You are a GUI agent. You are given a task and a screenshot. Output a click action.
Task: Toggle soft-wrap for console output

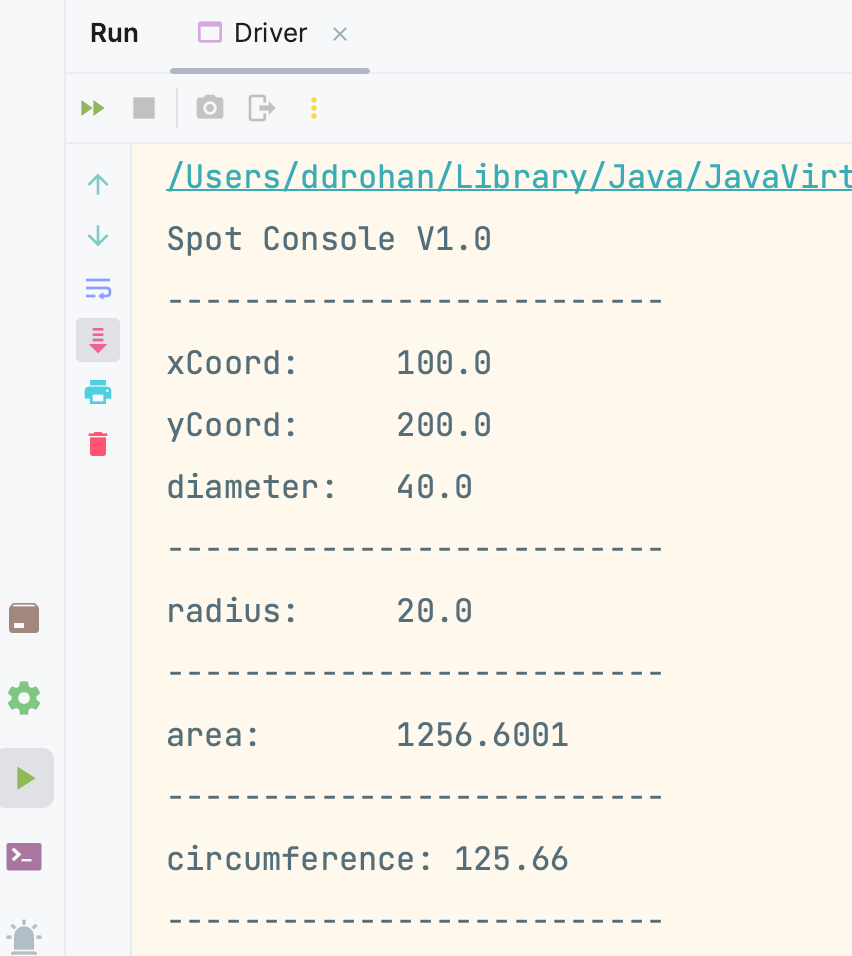tap(98, 289)
